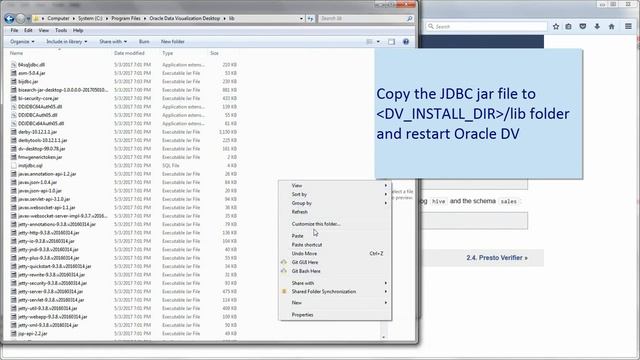
Task: Open the Organize dropdown
Action: coord(22,42)
